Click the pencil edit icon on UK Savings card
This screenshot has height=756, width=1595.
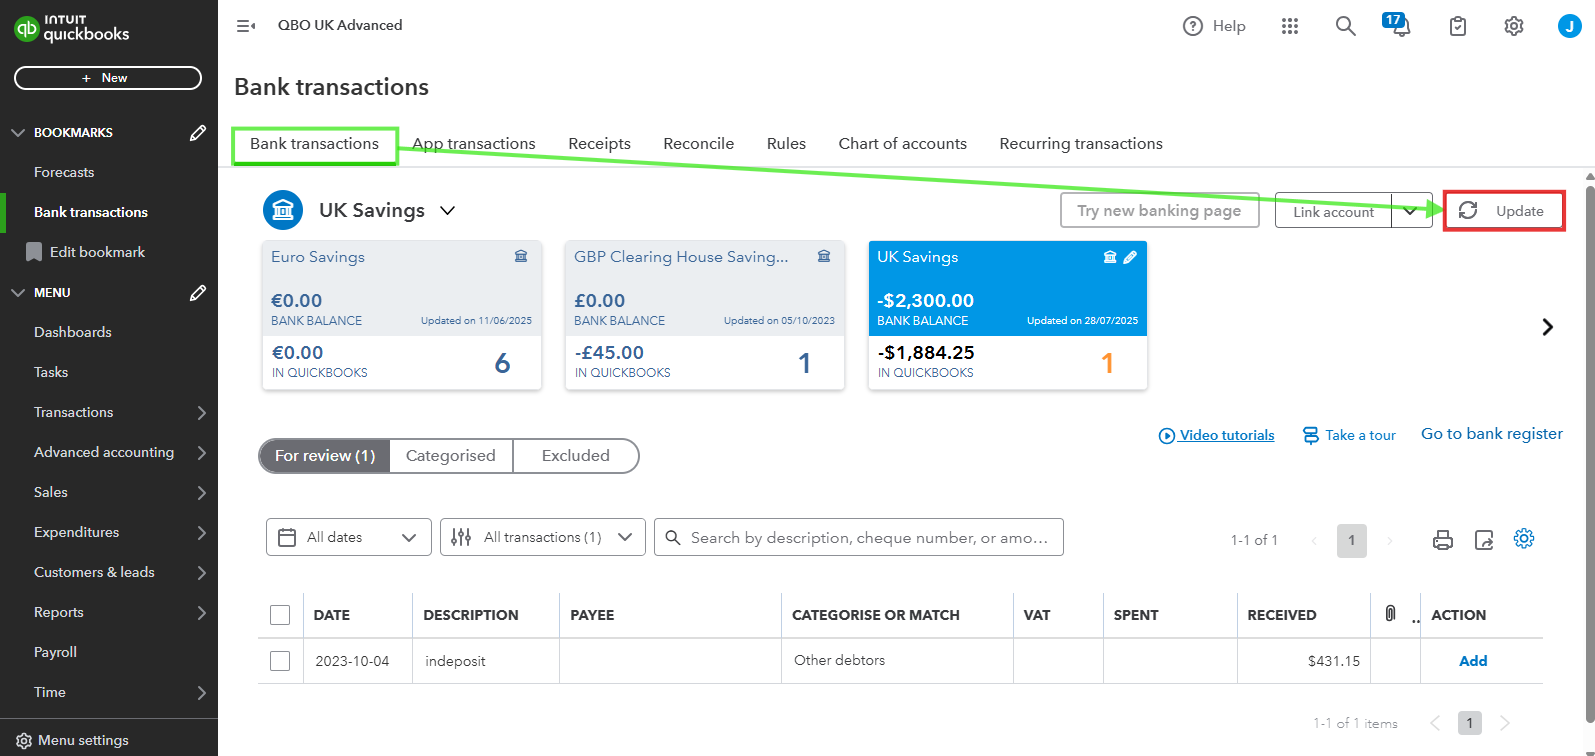point(1130,257)
